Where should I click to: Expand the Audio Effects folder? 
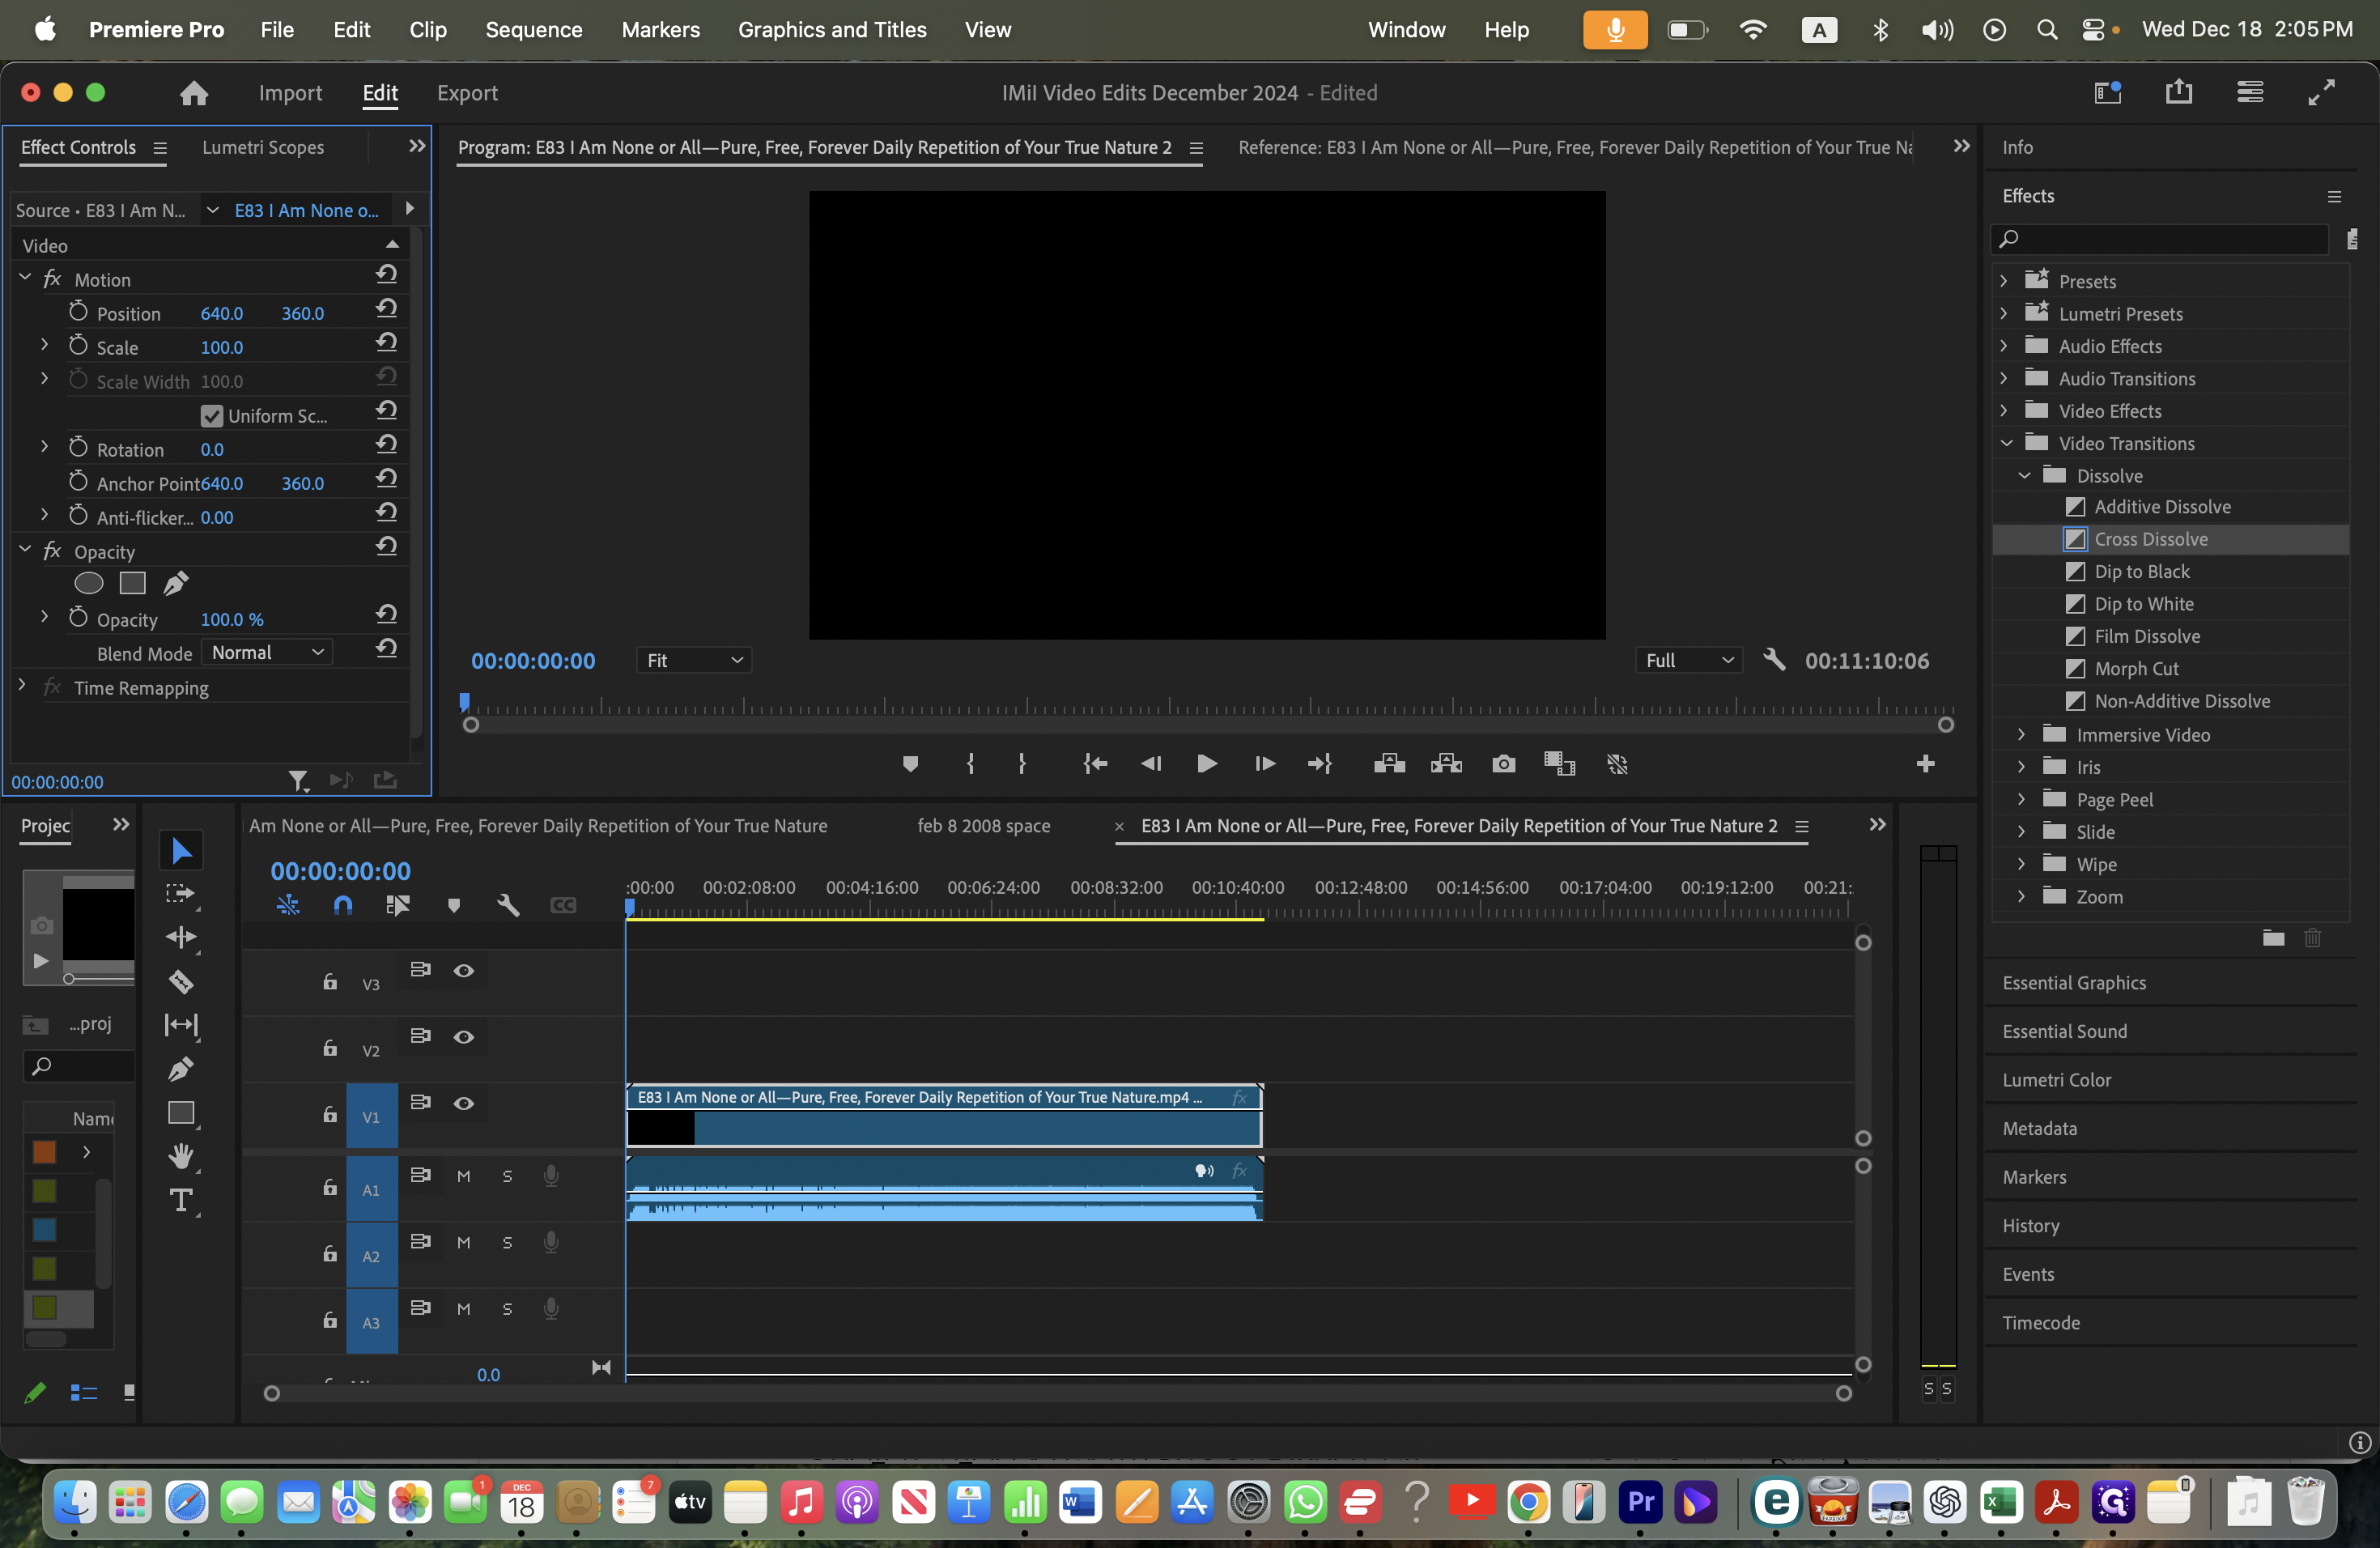(2004, 345)
